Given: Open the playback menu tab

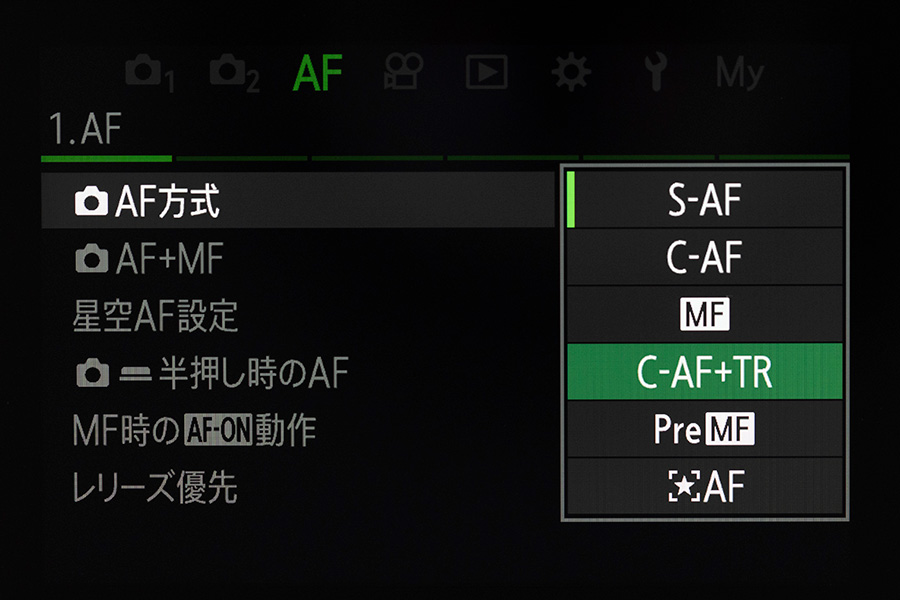Looking at the screenshot, I should (x=487, y=72).
